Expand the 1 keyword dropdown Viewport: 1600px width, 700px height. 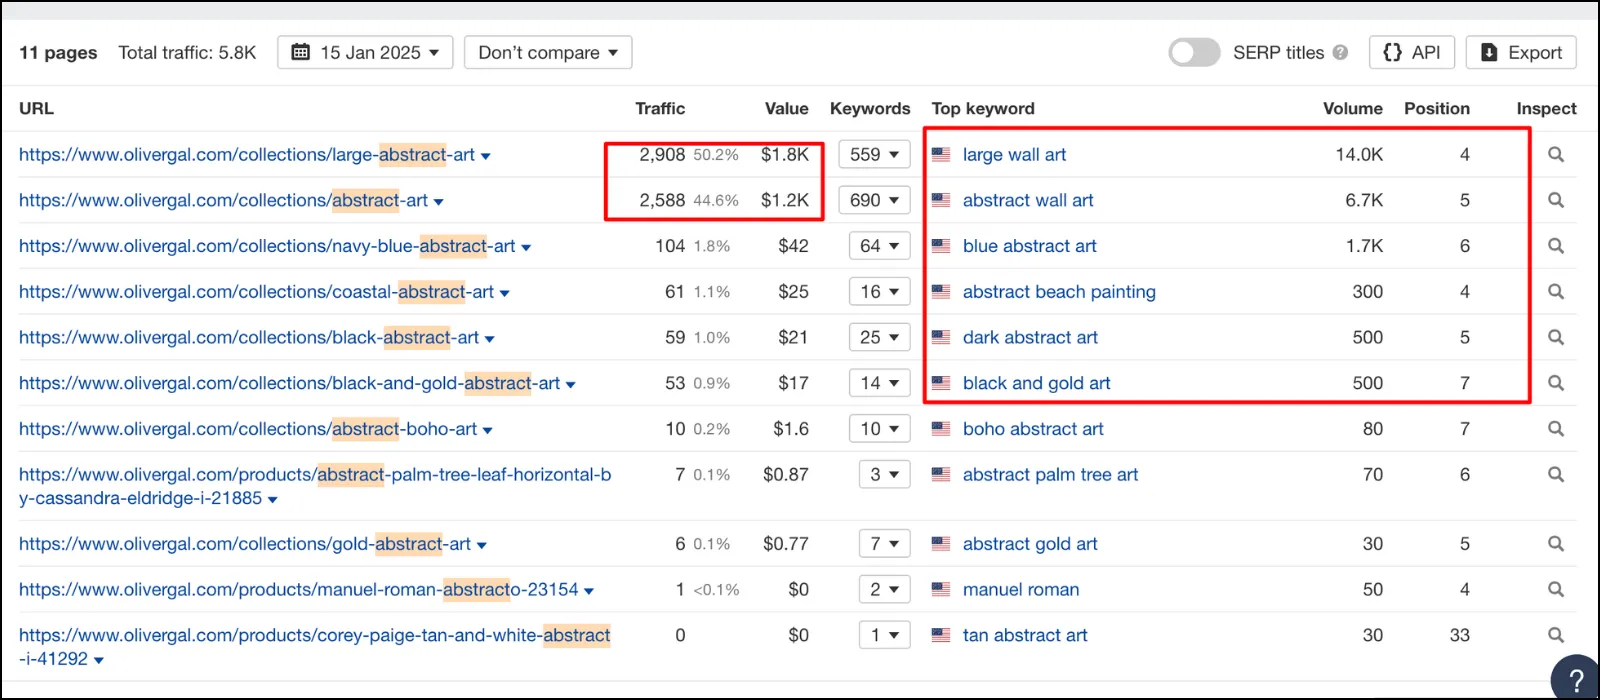tap(885, 635)
